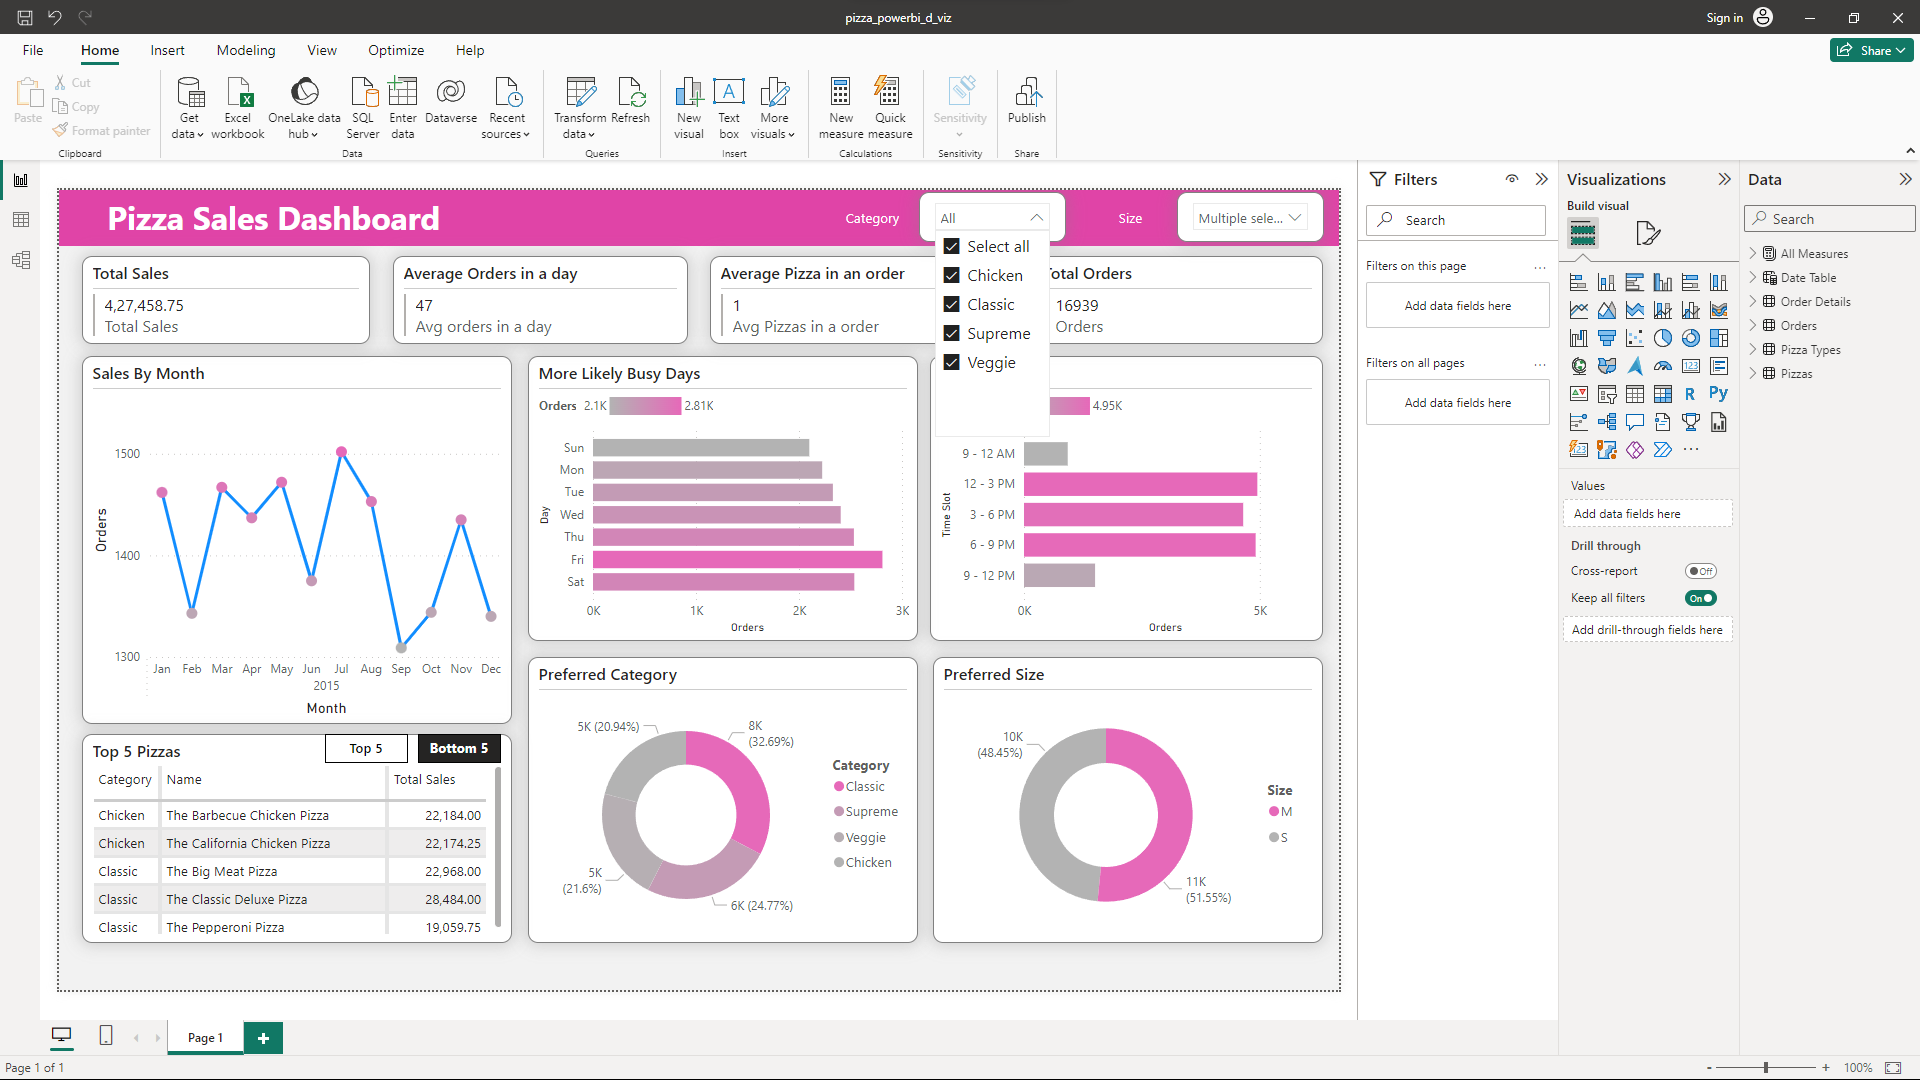
Task: Enable the Cross-report toggle
Action: (x=1700, y=571)
